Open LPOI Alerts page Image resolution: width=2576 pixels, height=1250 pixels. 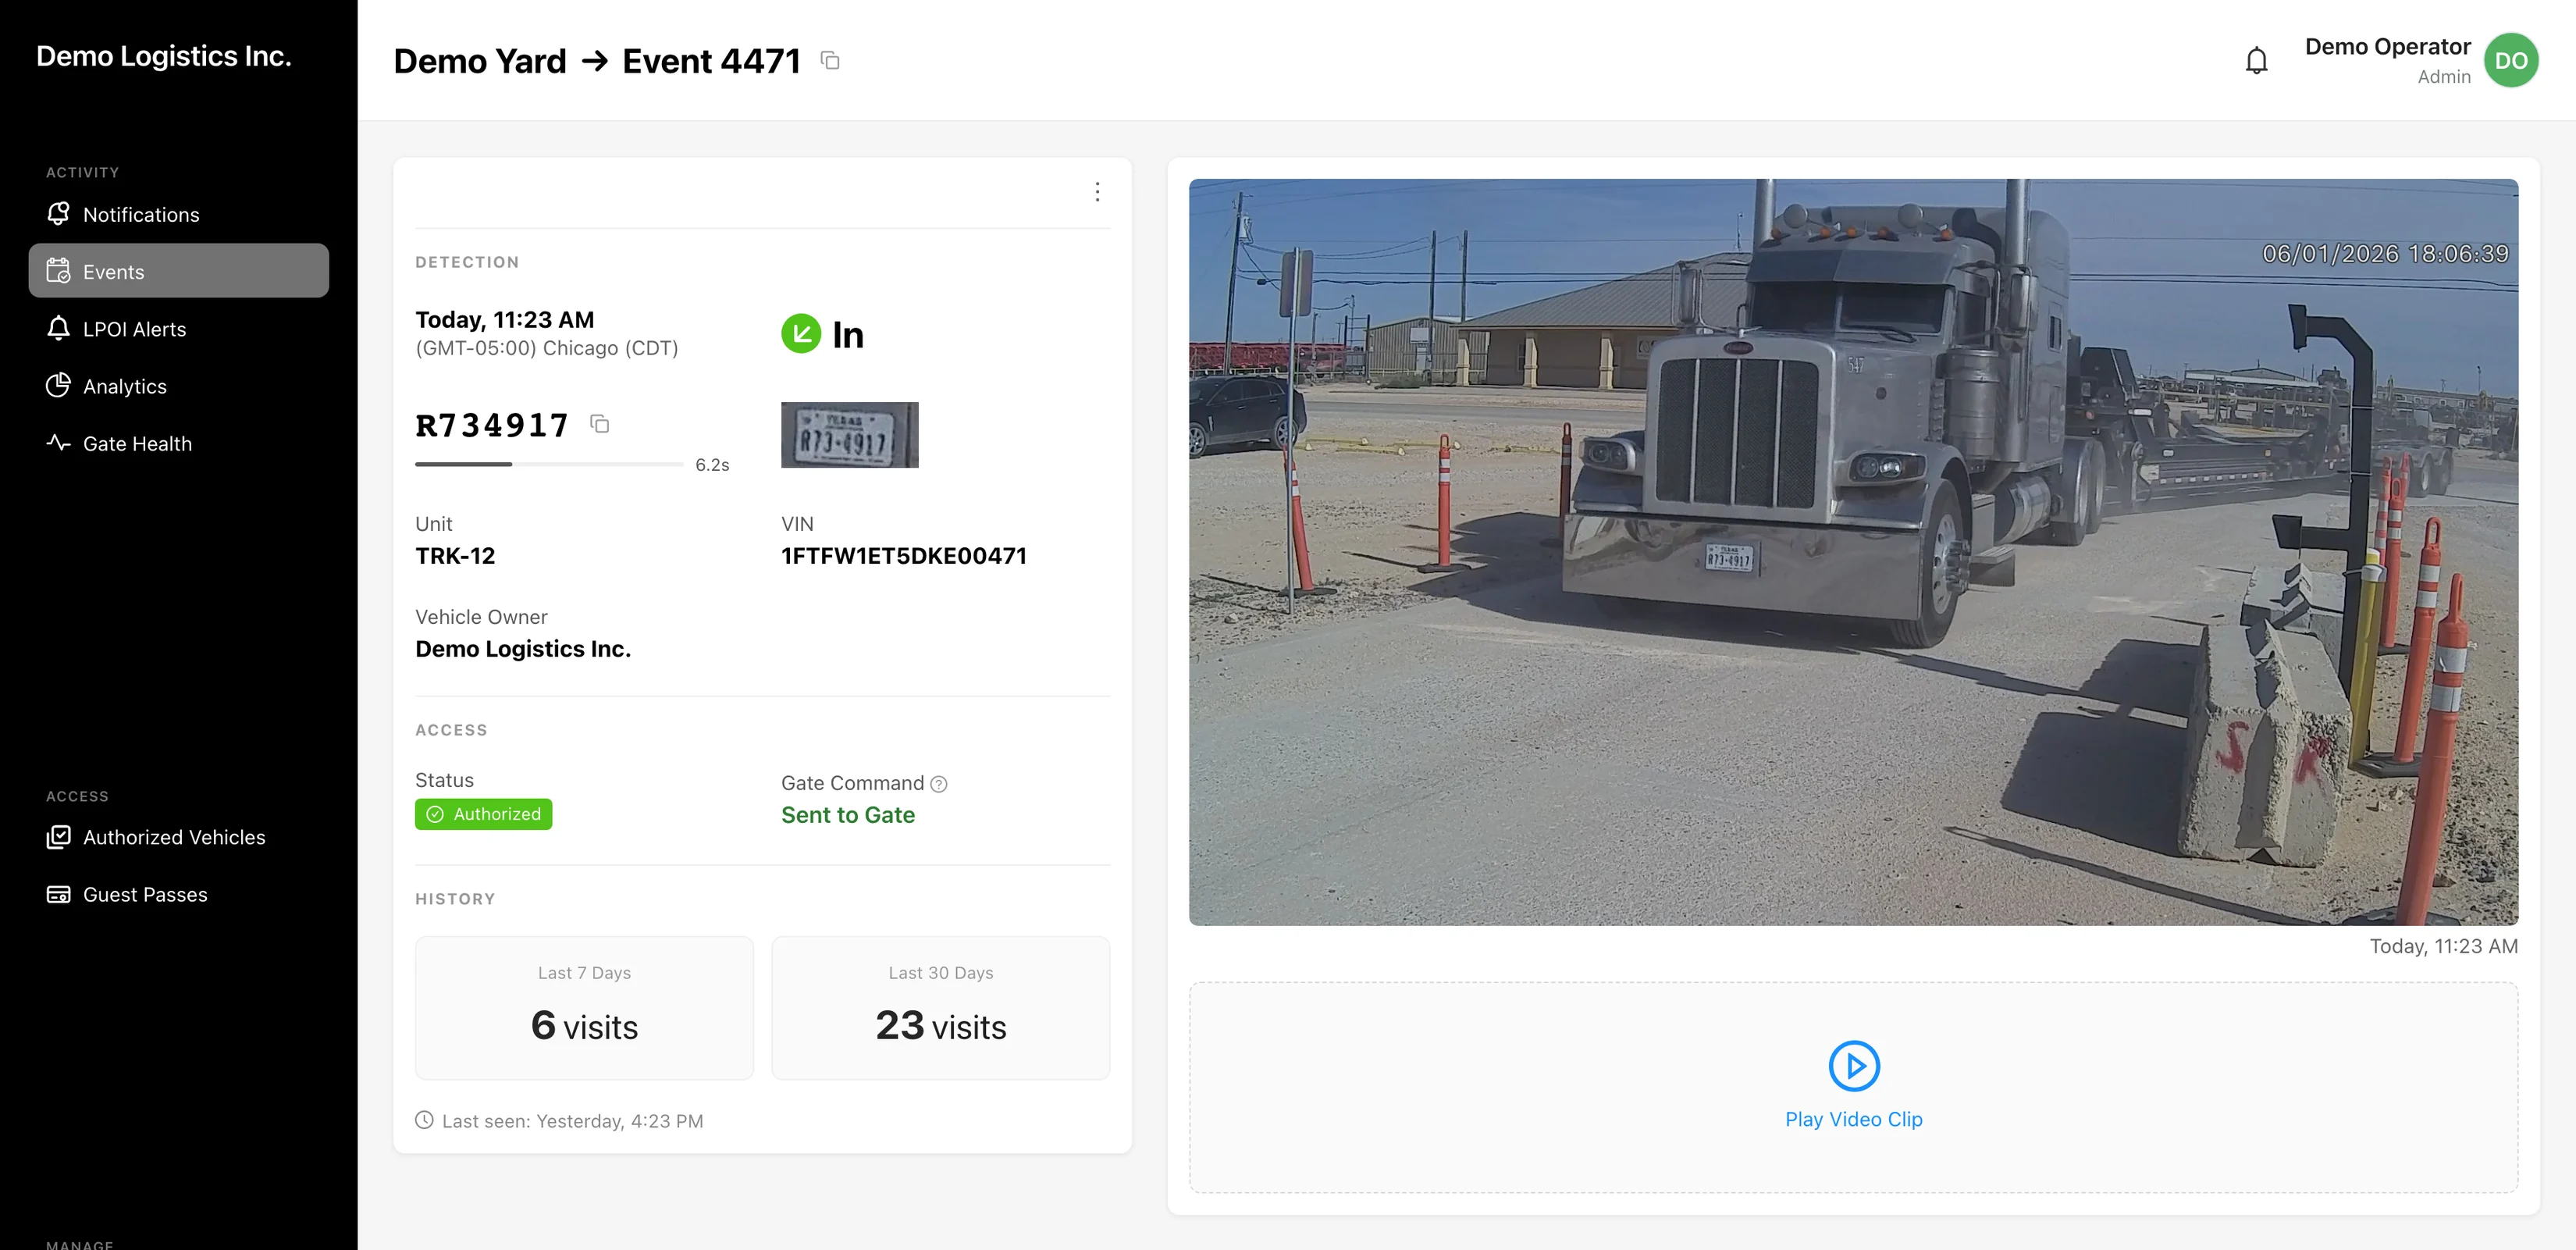point(178,328)
